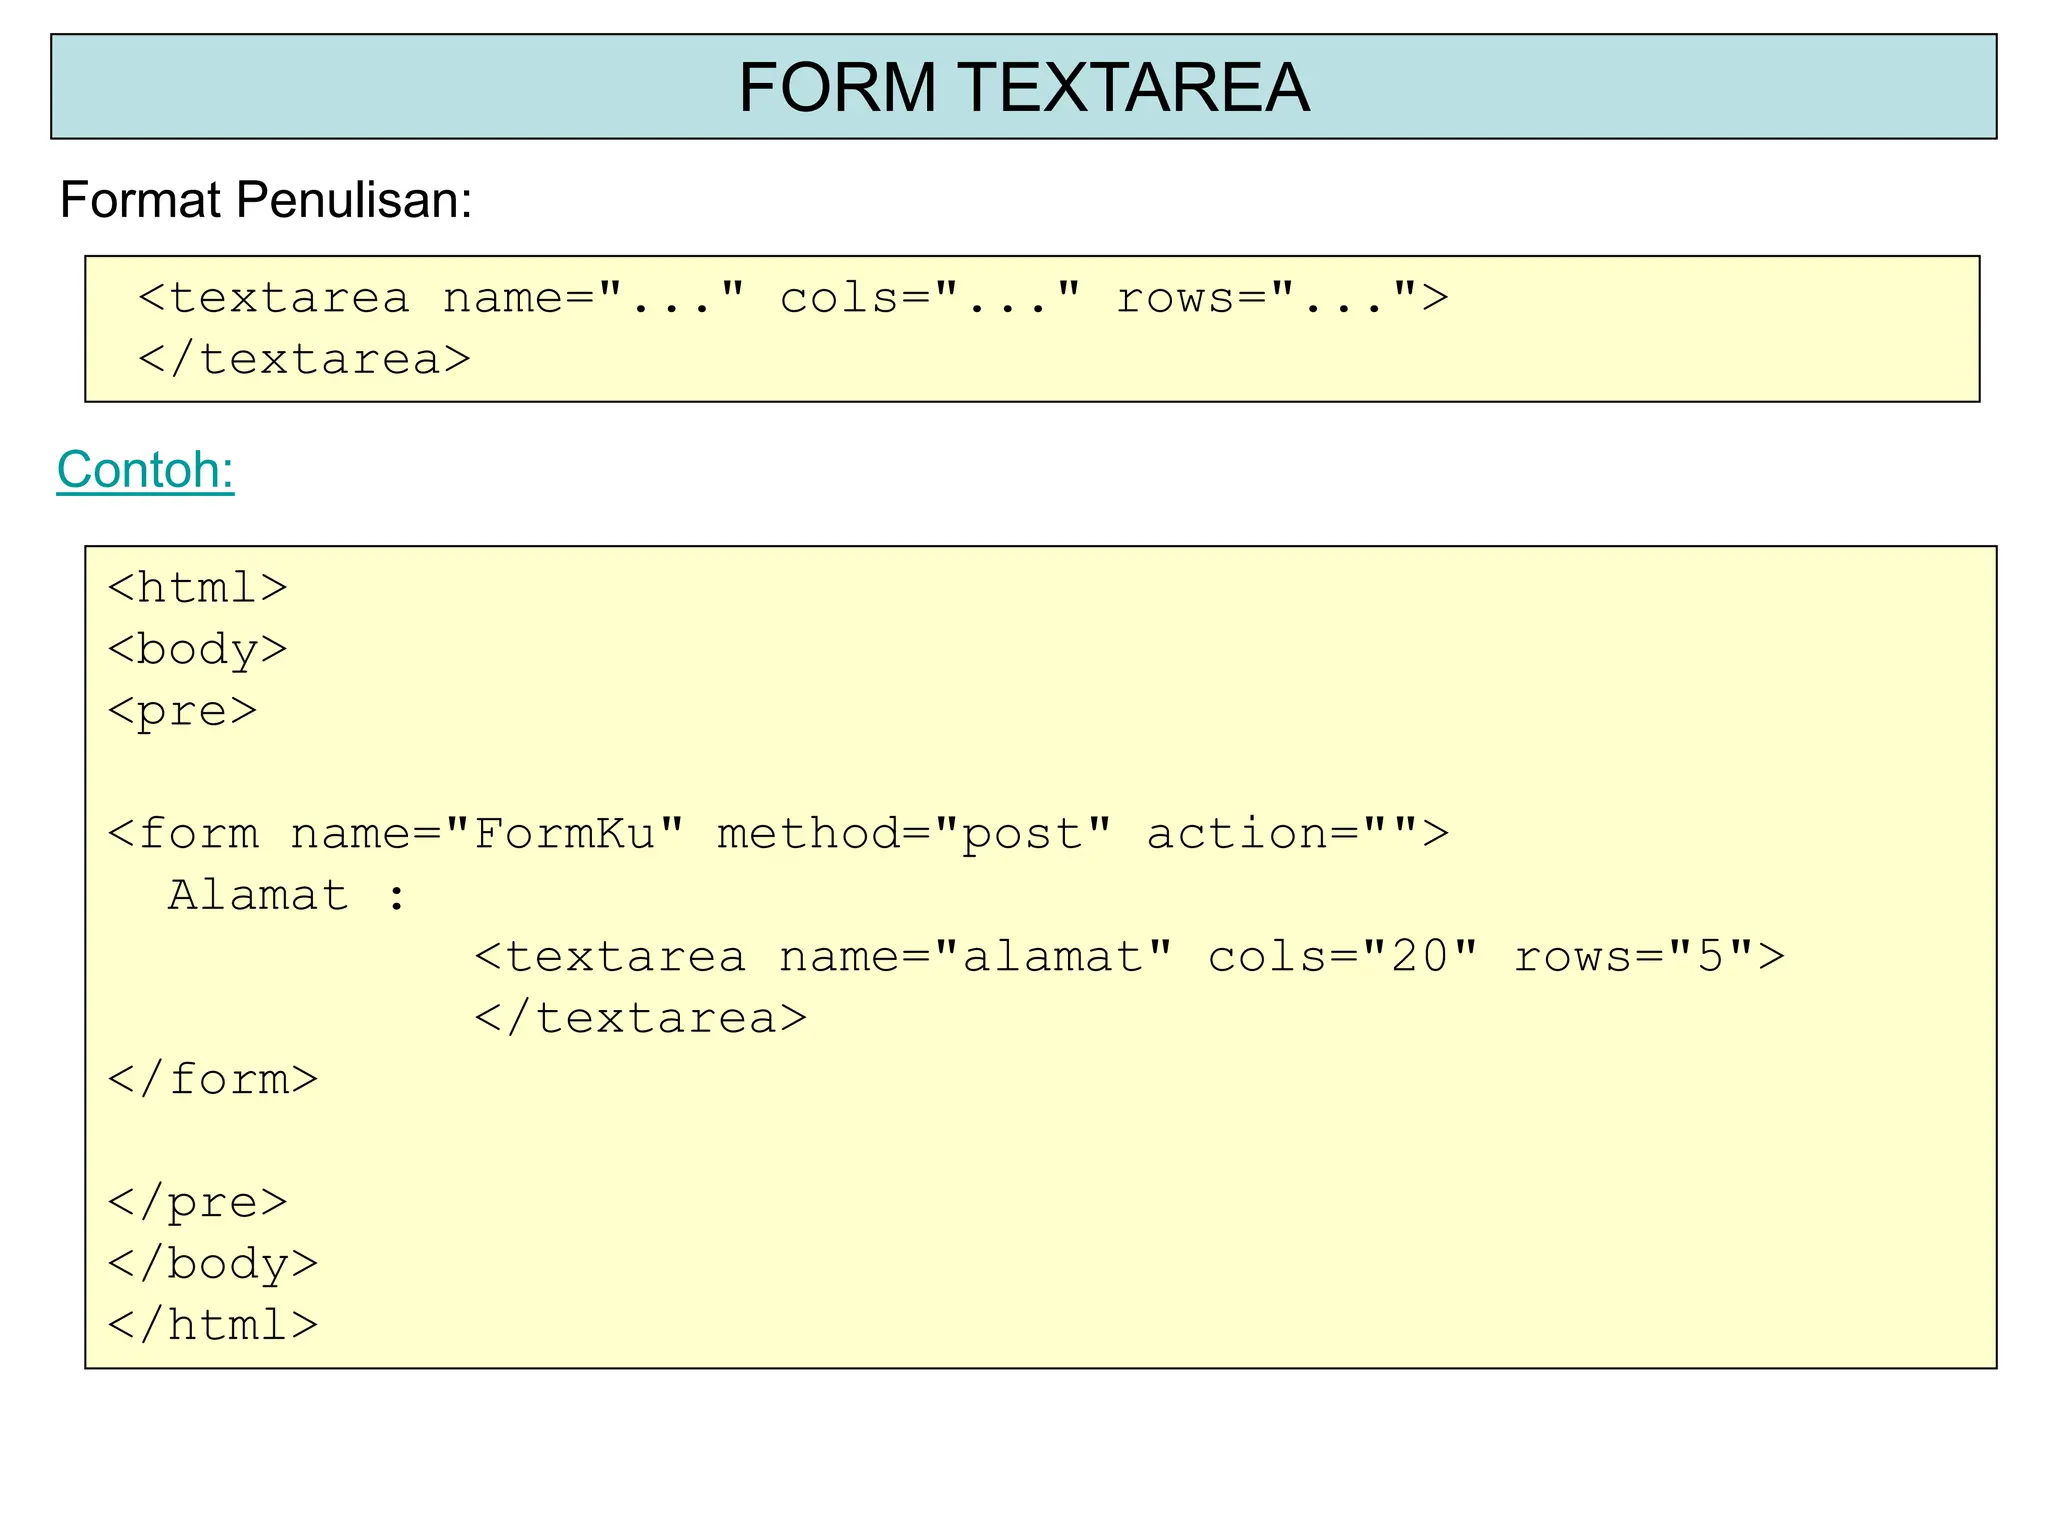Click the Format Penulisan: heading text
Image resolution: width=2048 pixels, height=1536 pixels.
point(265,199)
